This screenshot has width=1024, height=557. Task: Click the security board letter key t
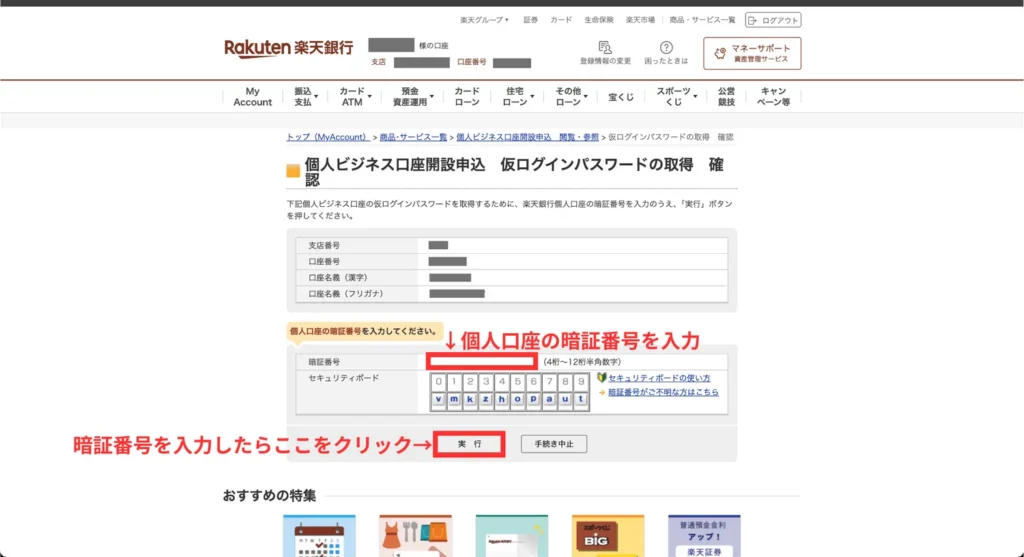point(581,400)
